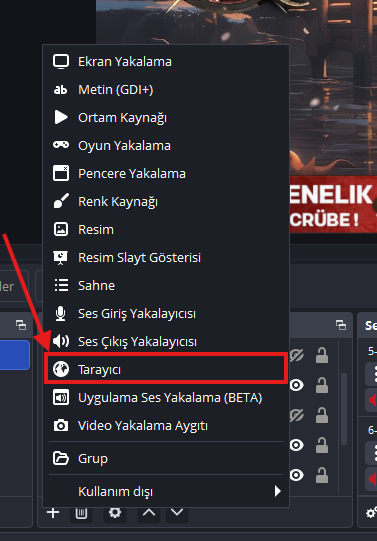Add a Resim image source
Screen dimensions: 377x541
(x=166, y=229)
